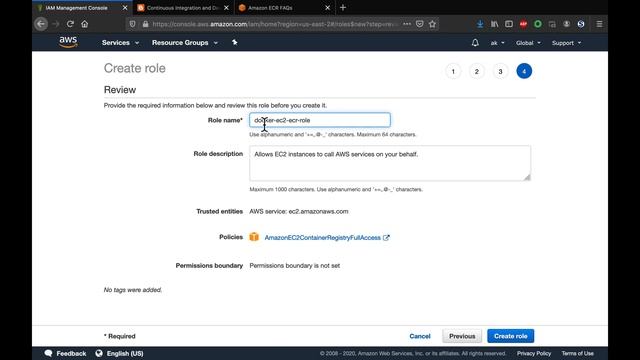Image resolution: width=640 pixels, height=360 pixels.
Task: Click the AWS logo home icon
Action: 68,42
